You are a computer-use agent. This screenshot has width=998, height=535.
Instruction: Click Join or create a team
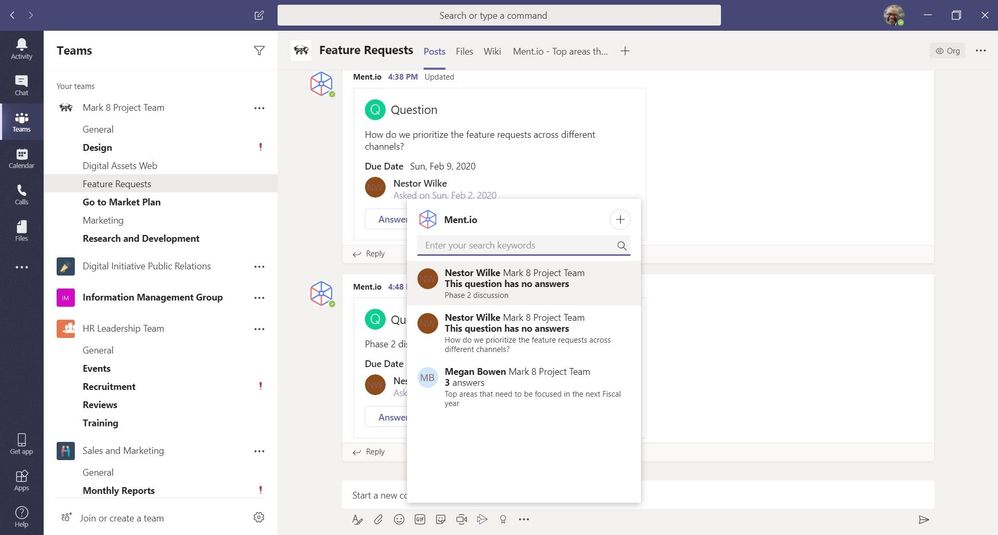[x=122, y=518]
